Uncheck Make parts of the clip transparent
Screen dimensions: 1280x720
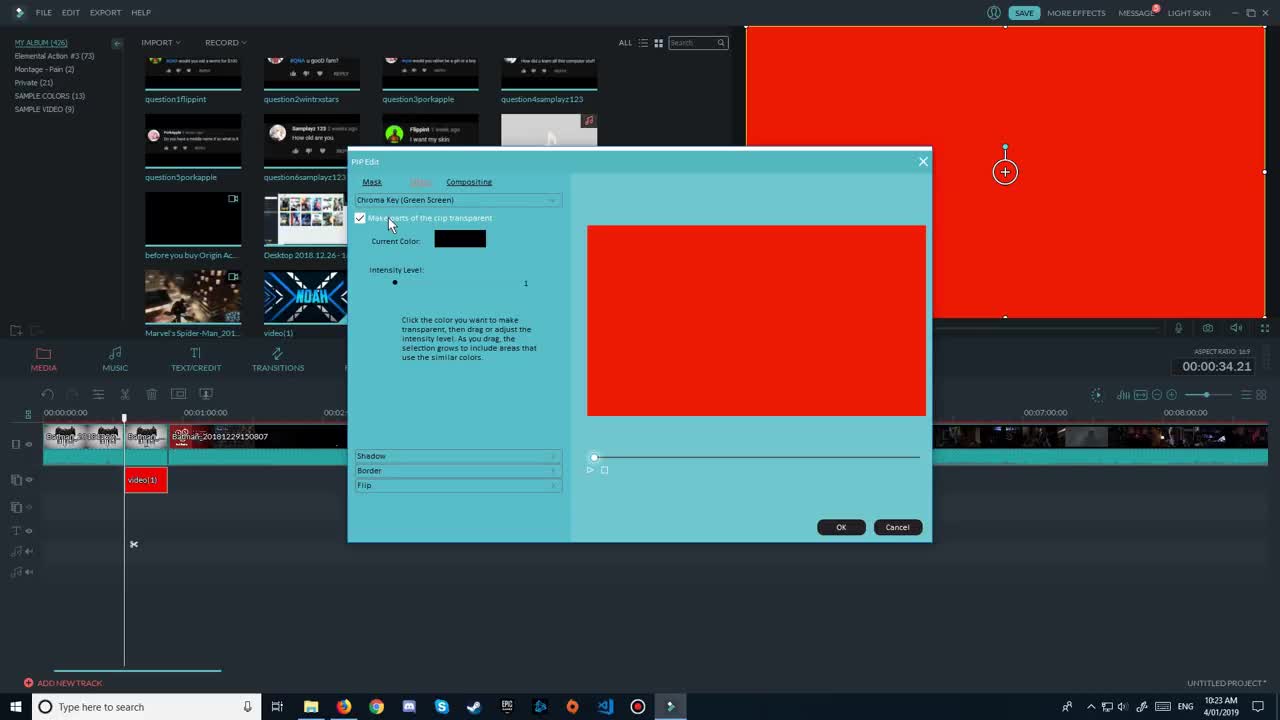[360, 218]
